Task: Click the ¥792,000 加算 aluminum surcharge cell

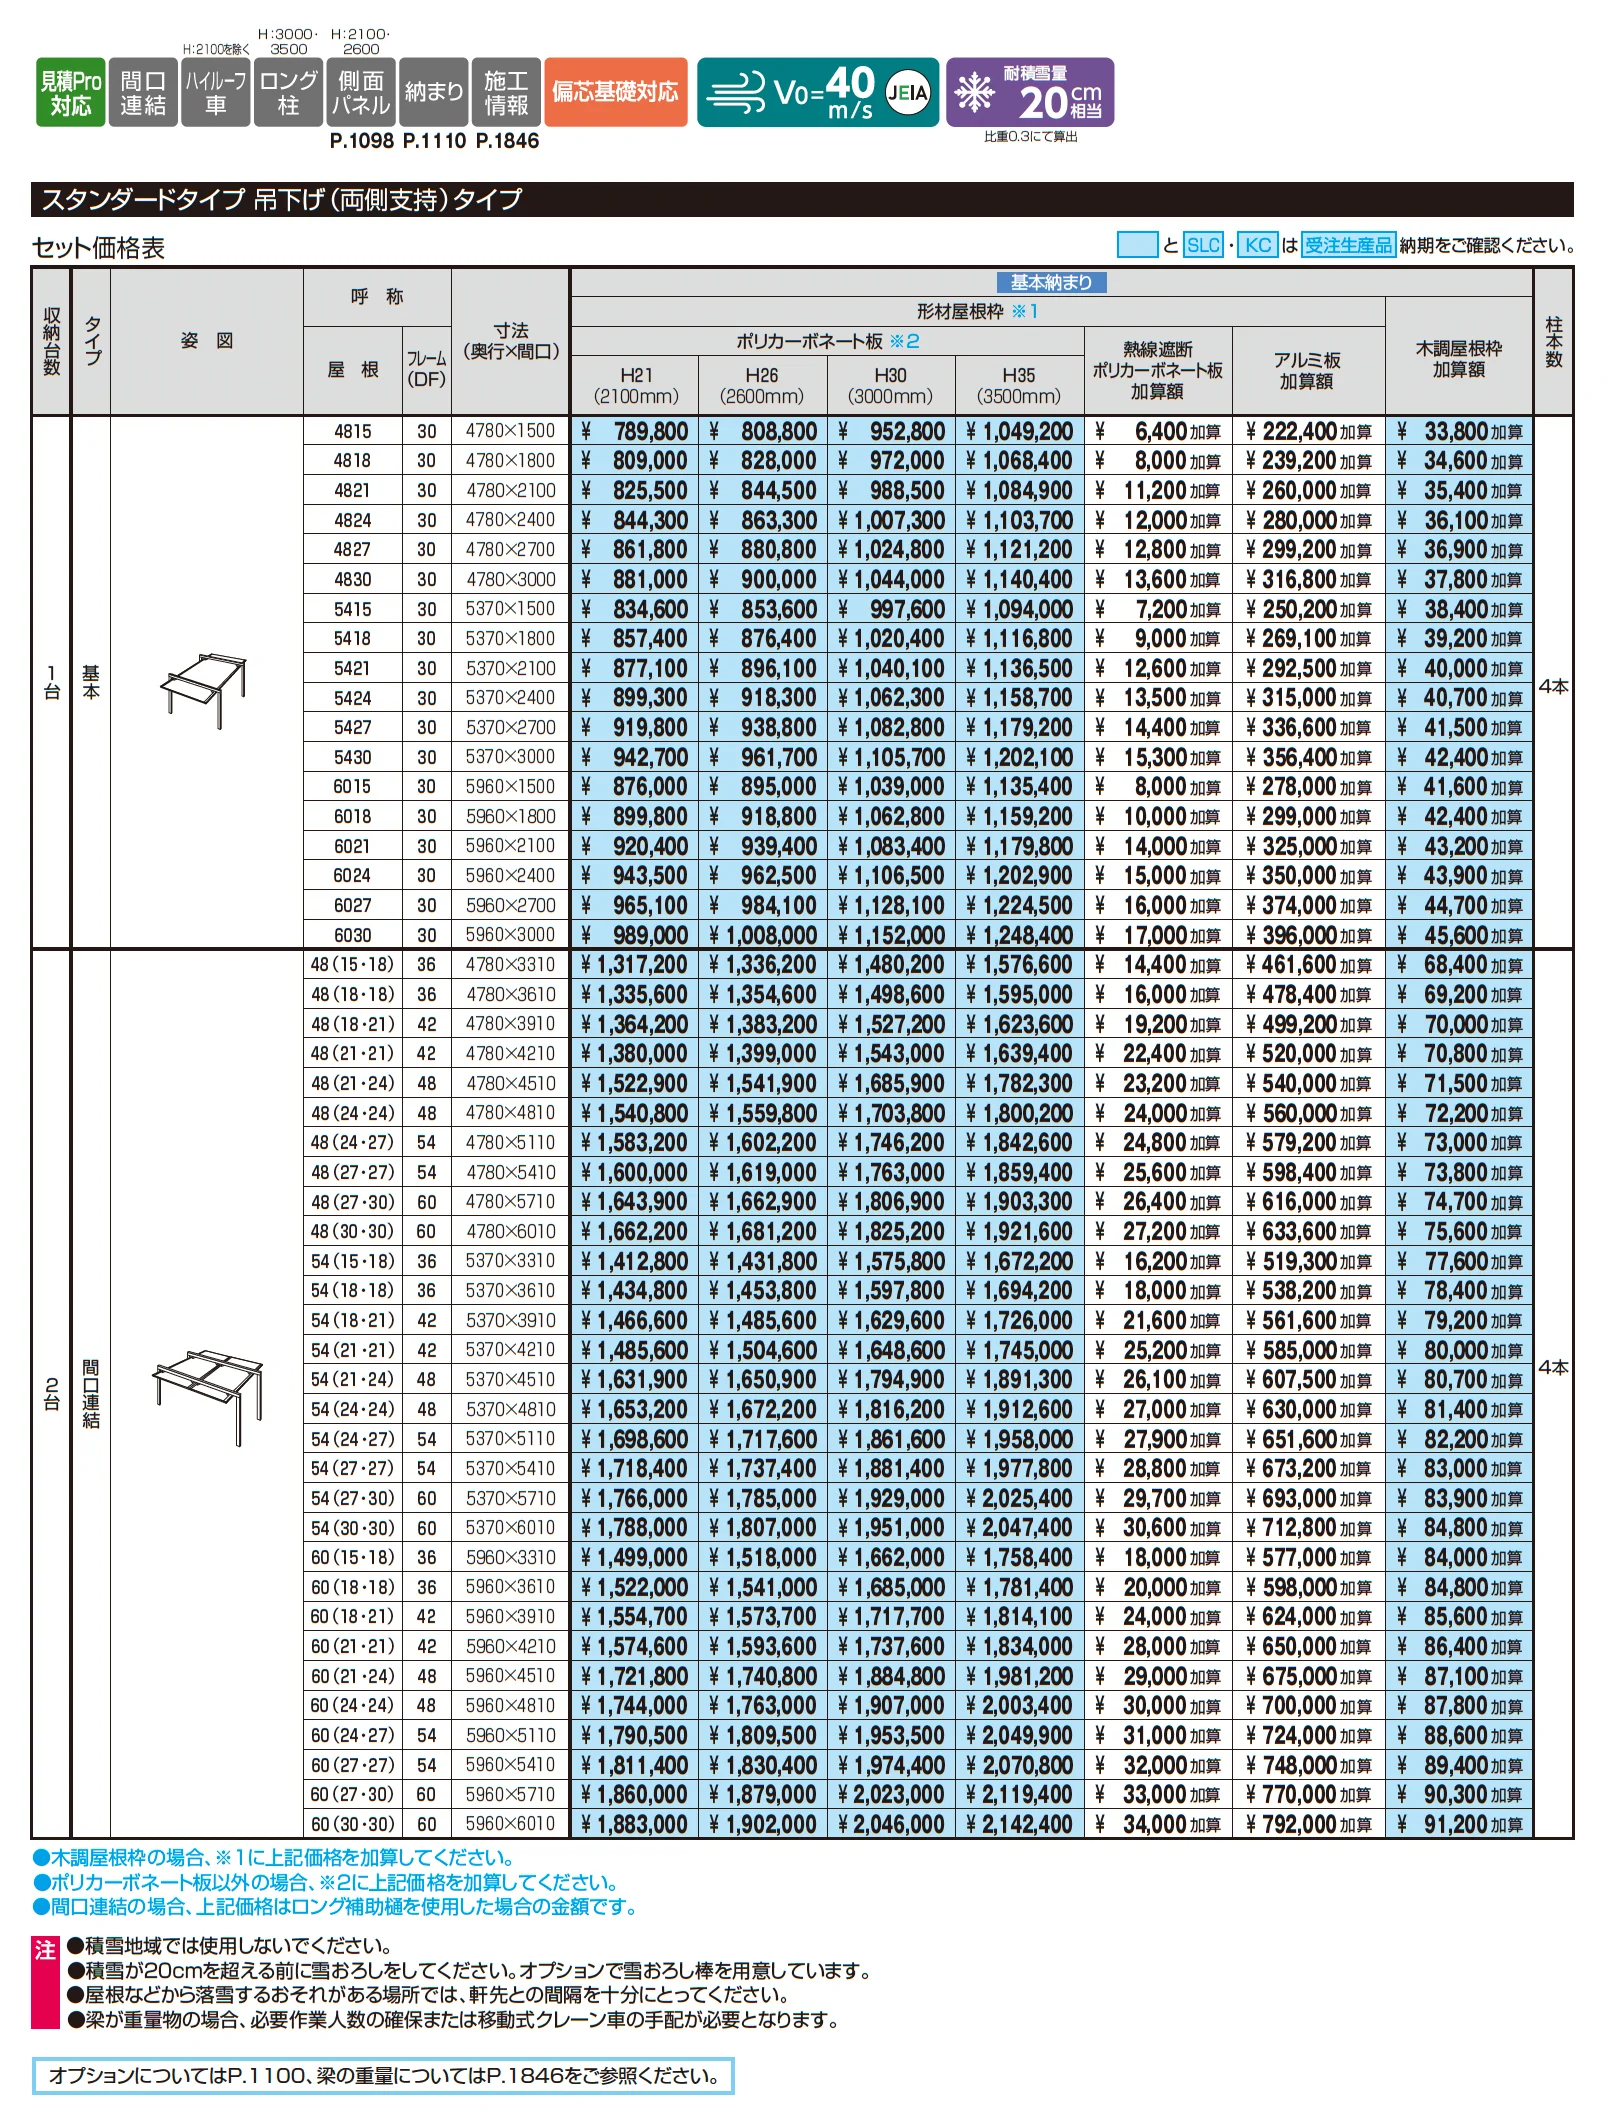Action: [x=1308, y=1826]
